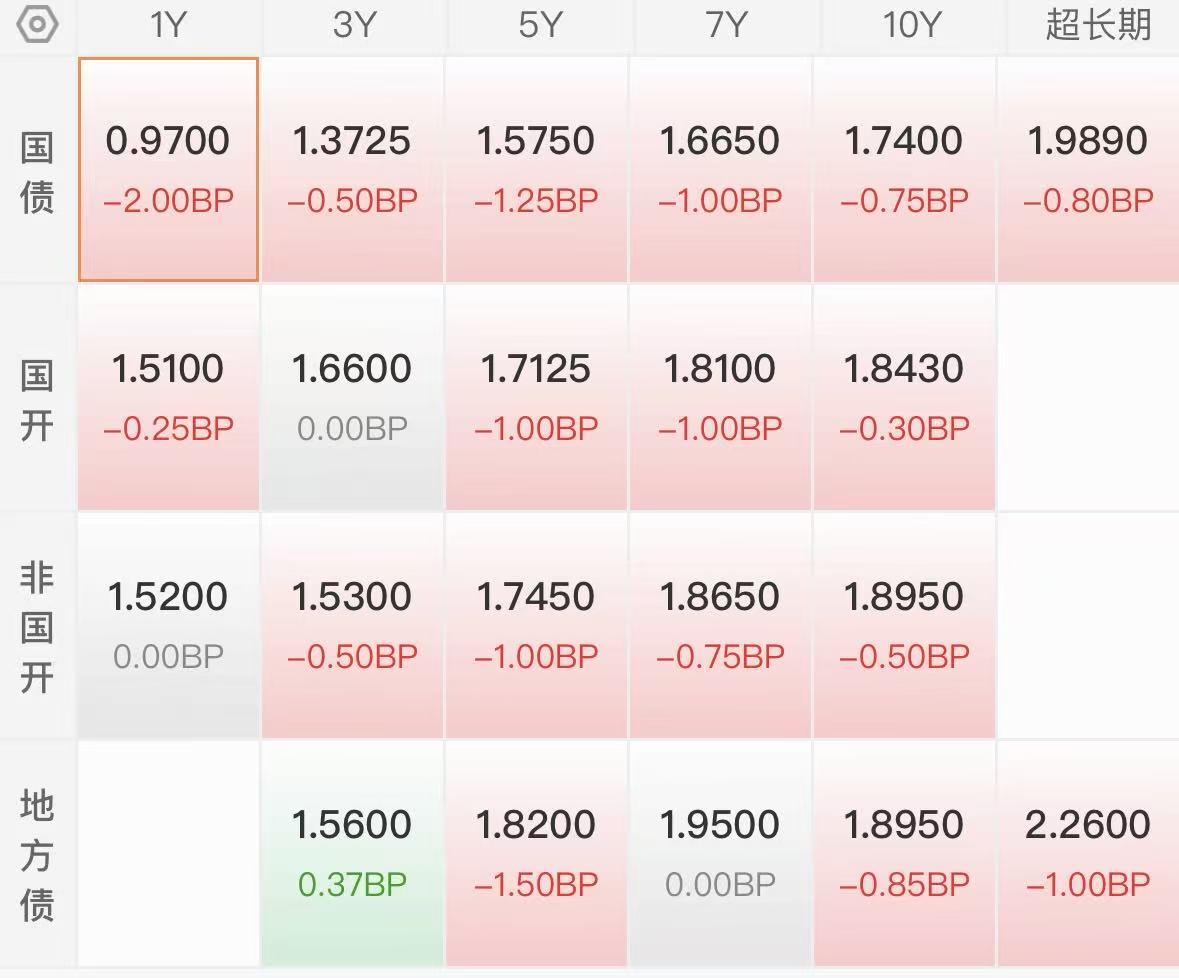
Task: Select the 3Y maturity column header
Action: pyautogui.click(x=353, y=25)
